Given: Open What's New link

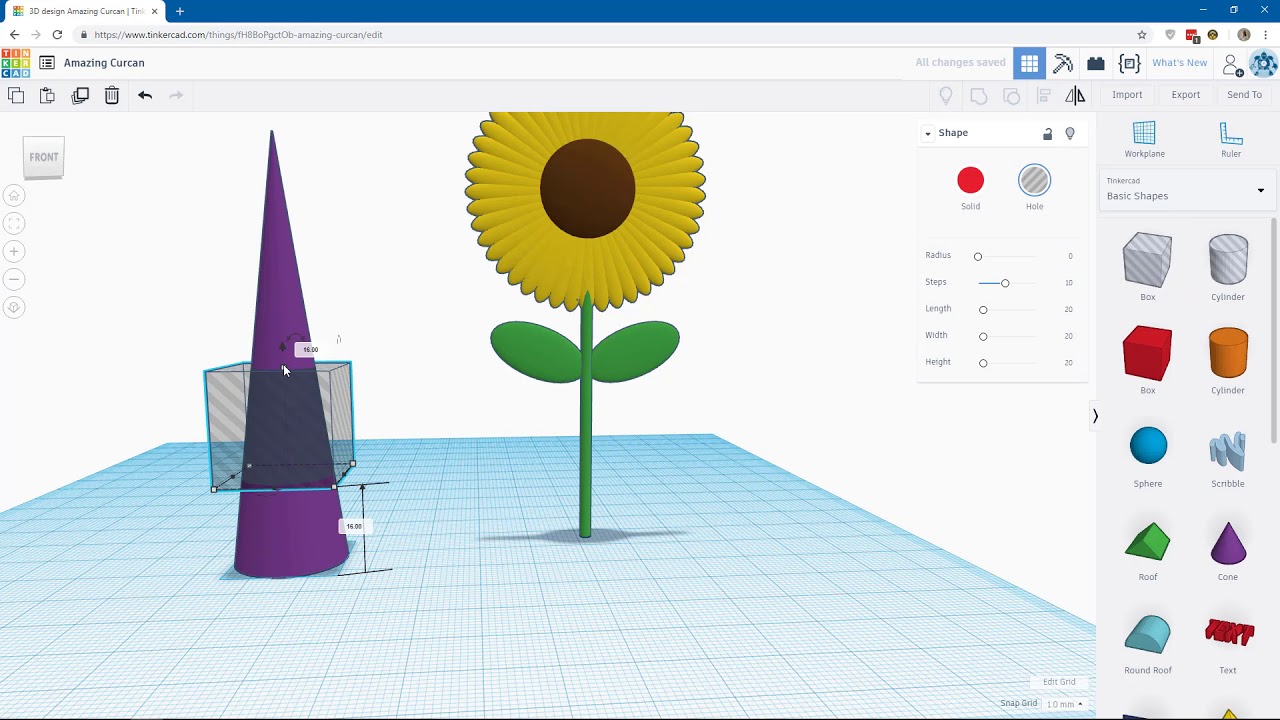Looking at the screenshot, I should [1180, 63].
